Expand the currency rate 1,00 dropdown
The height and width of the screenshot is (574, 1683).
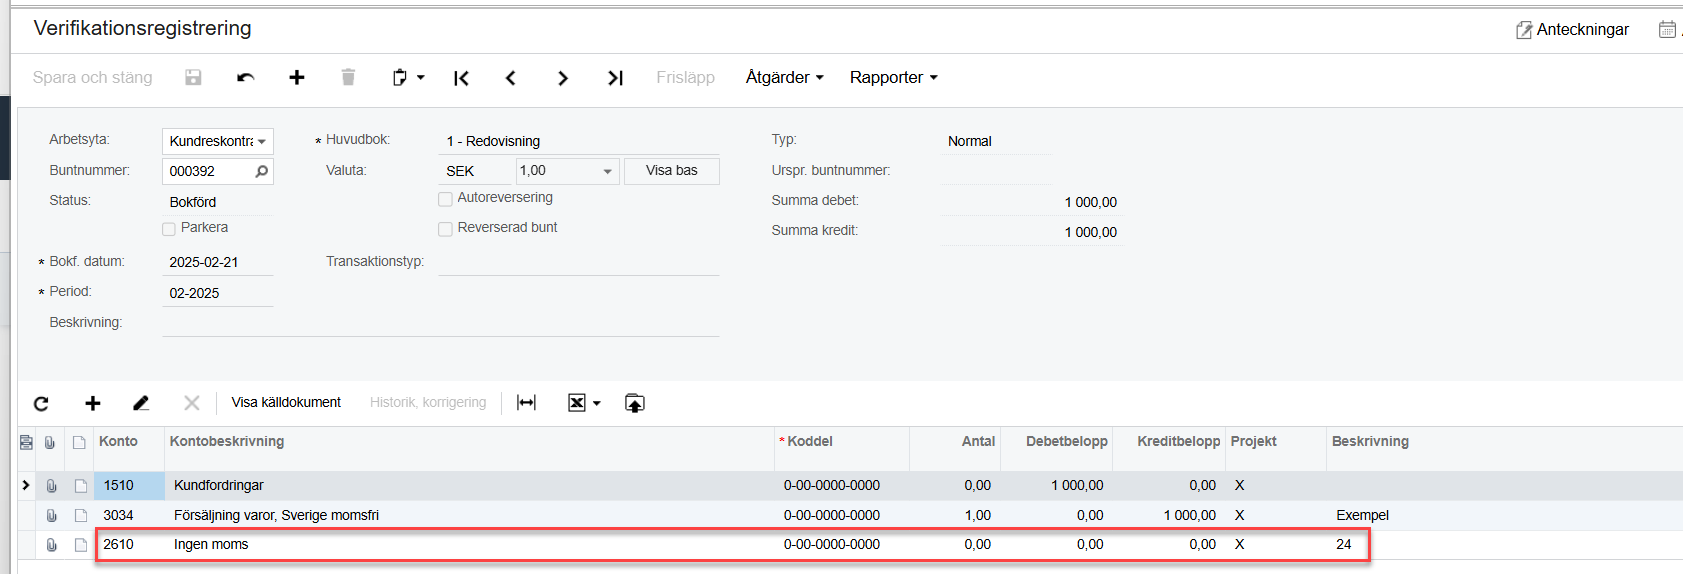607,171
